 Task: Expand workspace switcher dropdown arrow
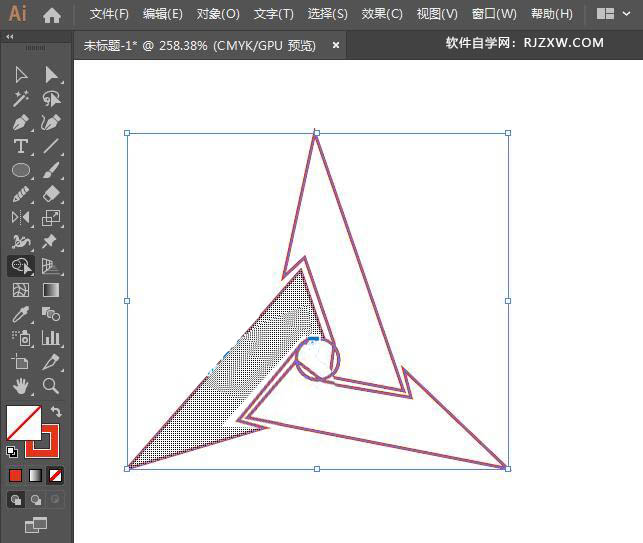pyautogui.click(x=626, y=14)
